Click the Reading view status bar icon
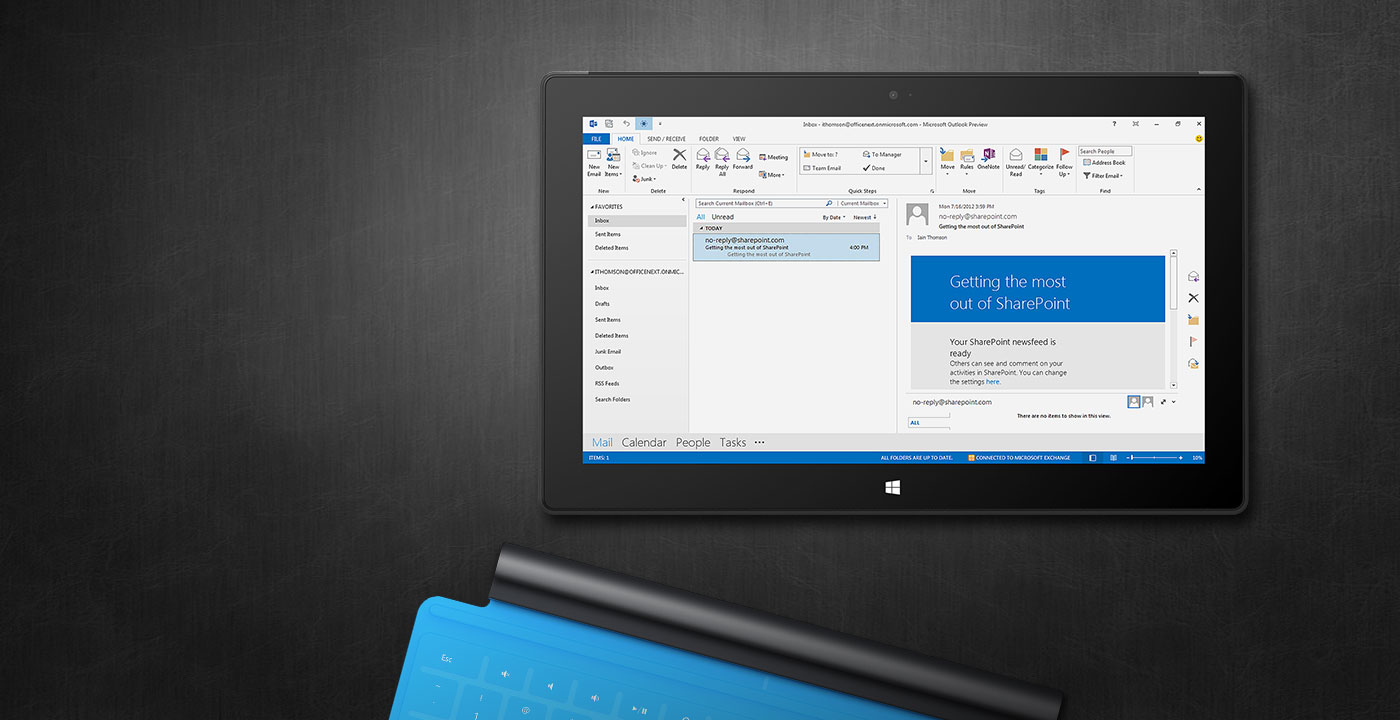The image size is (1400, 720). pyautogui.click(x=1115, y=458)
